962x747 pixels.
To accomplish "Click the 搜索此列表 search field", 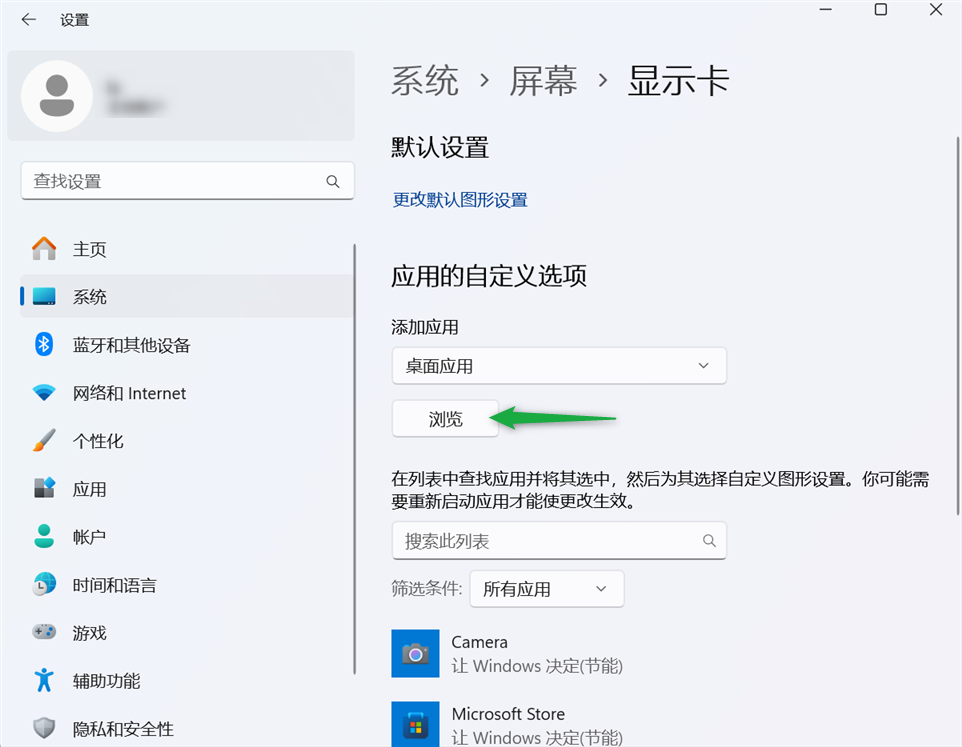I will point(548,541).
